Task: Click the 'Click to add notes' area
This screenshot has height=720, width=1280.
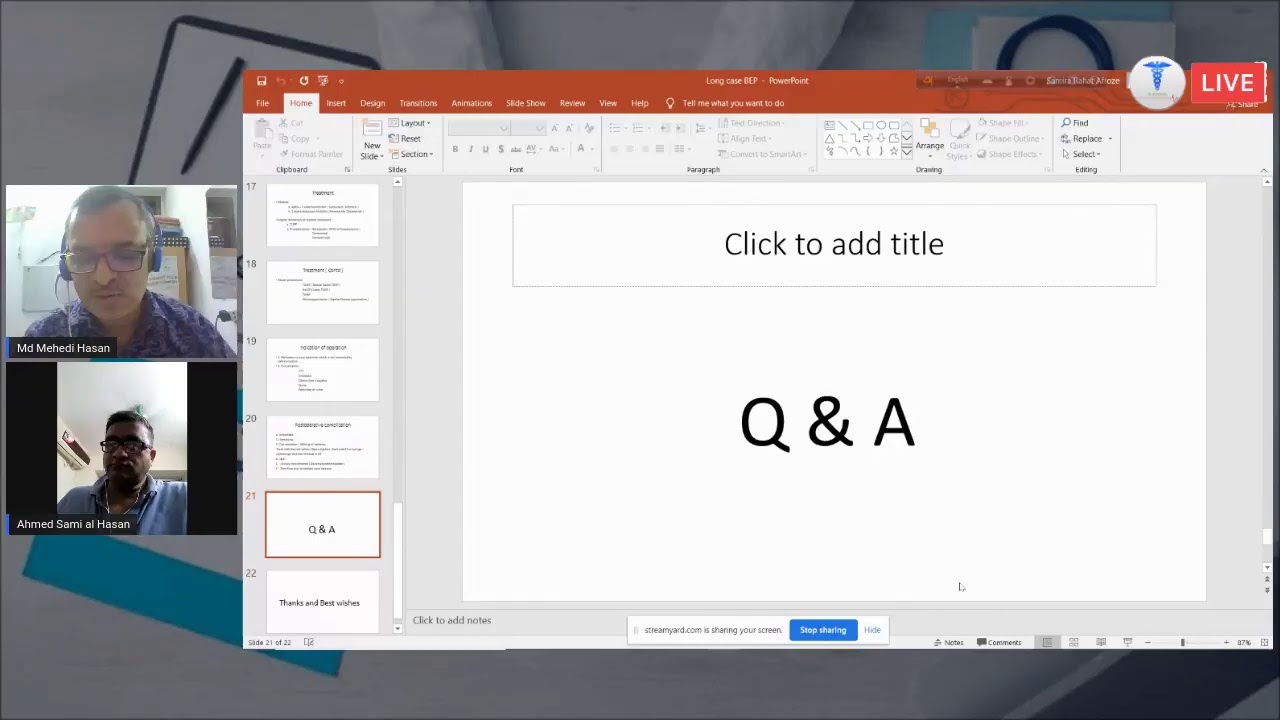Action: 452,620
